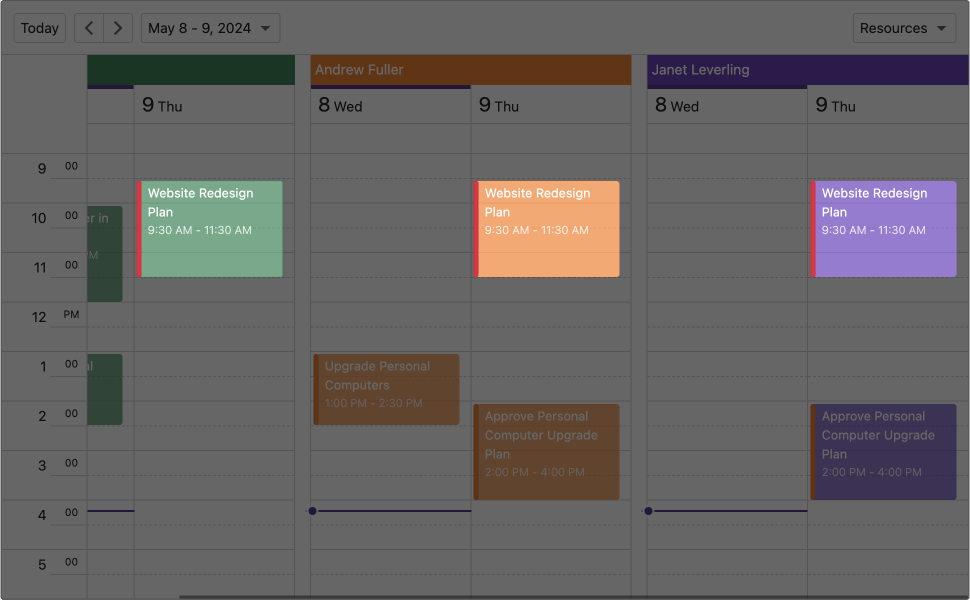Click the 8 Wed header in Janet Leverling's column
970x600 pixels.
tap(727, 105)
